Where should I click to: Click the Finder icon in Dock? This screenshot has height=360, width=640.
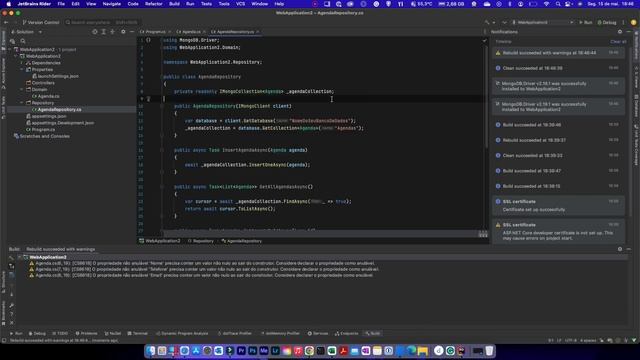point(151,351)
